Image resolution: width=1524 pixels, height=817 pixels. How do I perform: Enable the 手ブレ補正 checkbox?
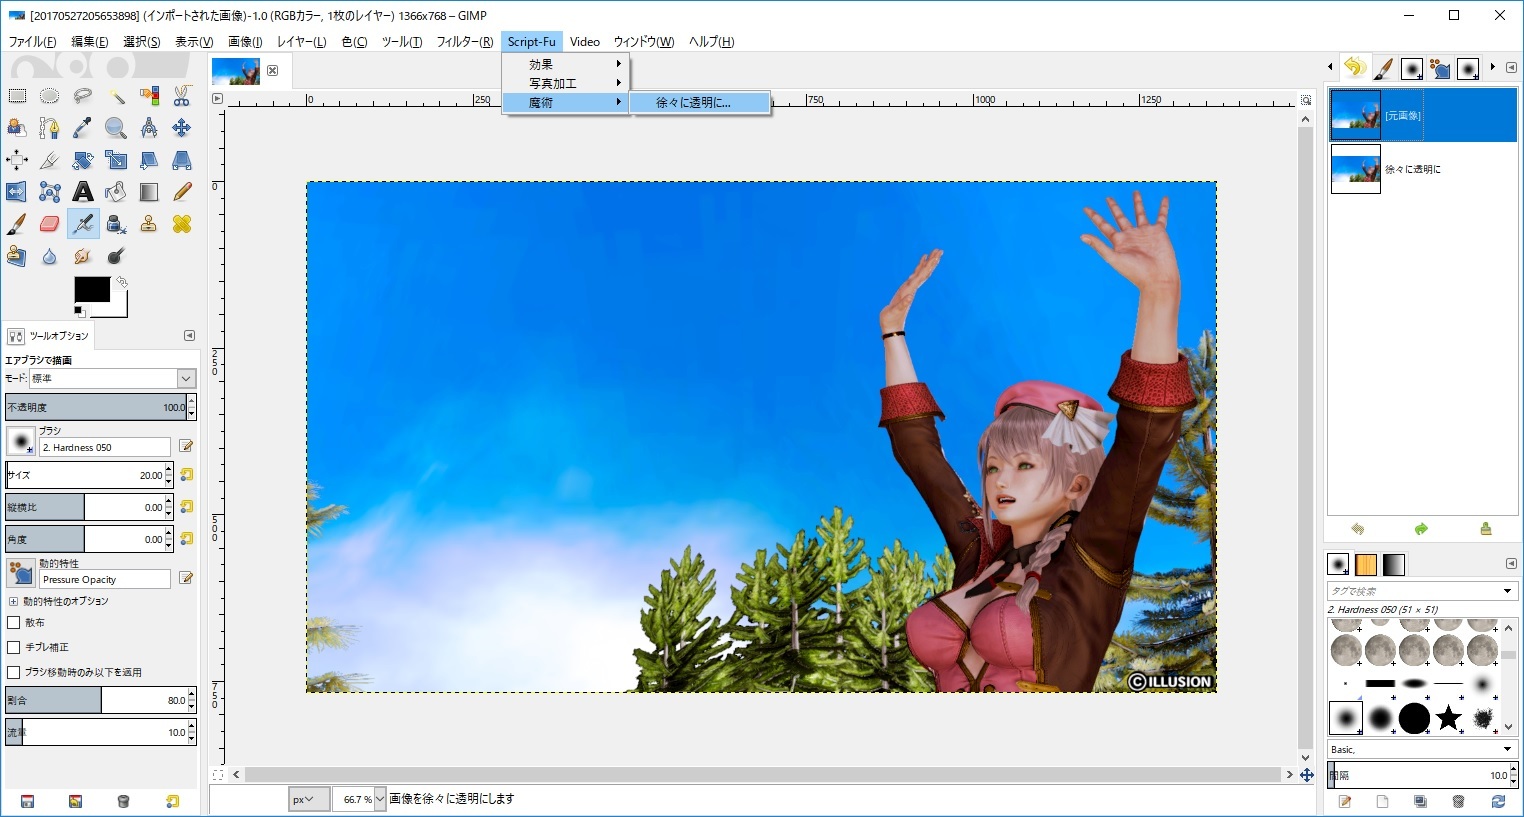pyautogui.click(x=14, y=647)
